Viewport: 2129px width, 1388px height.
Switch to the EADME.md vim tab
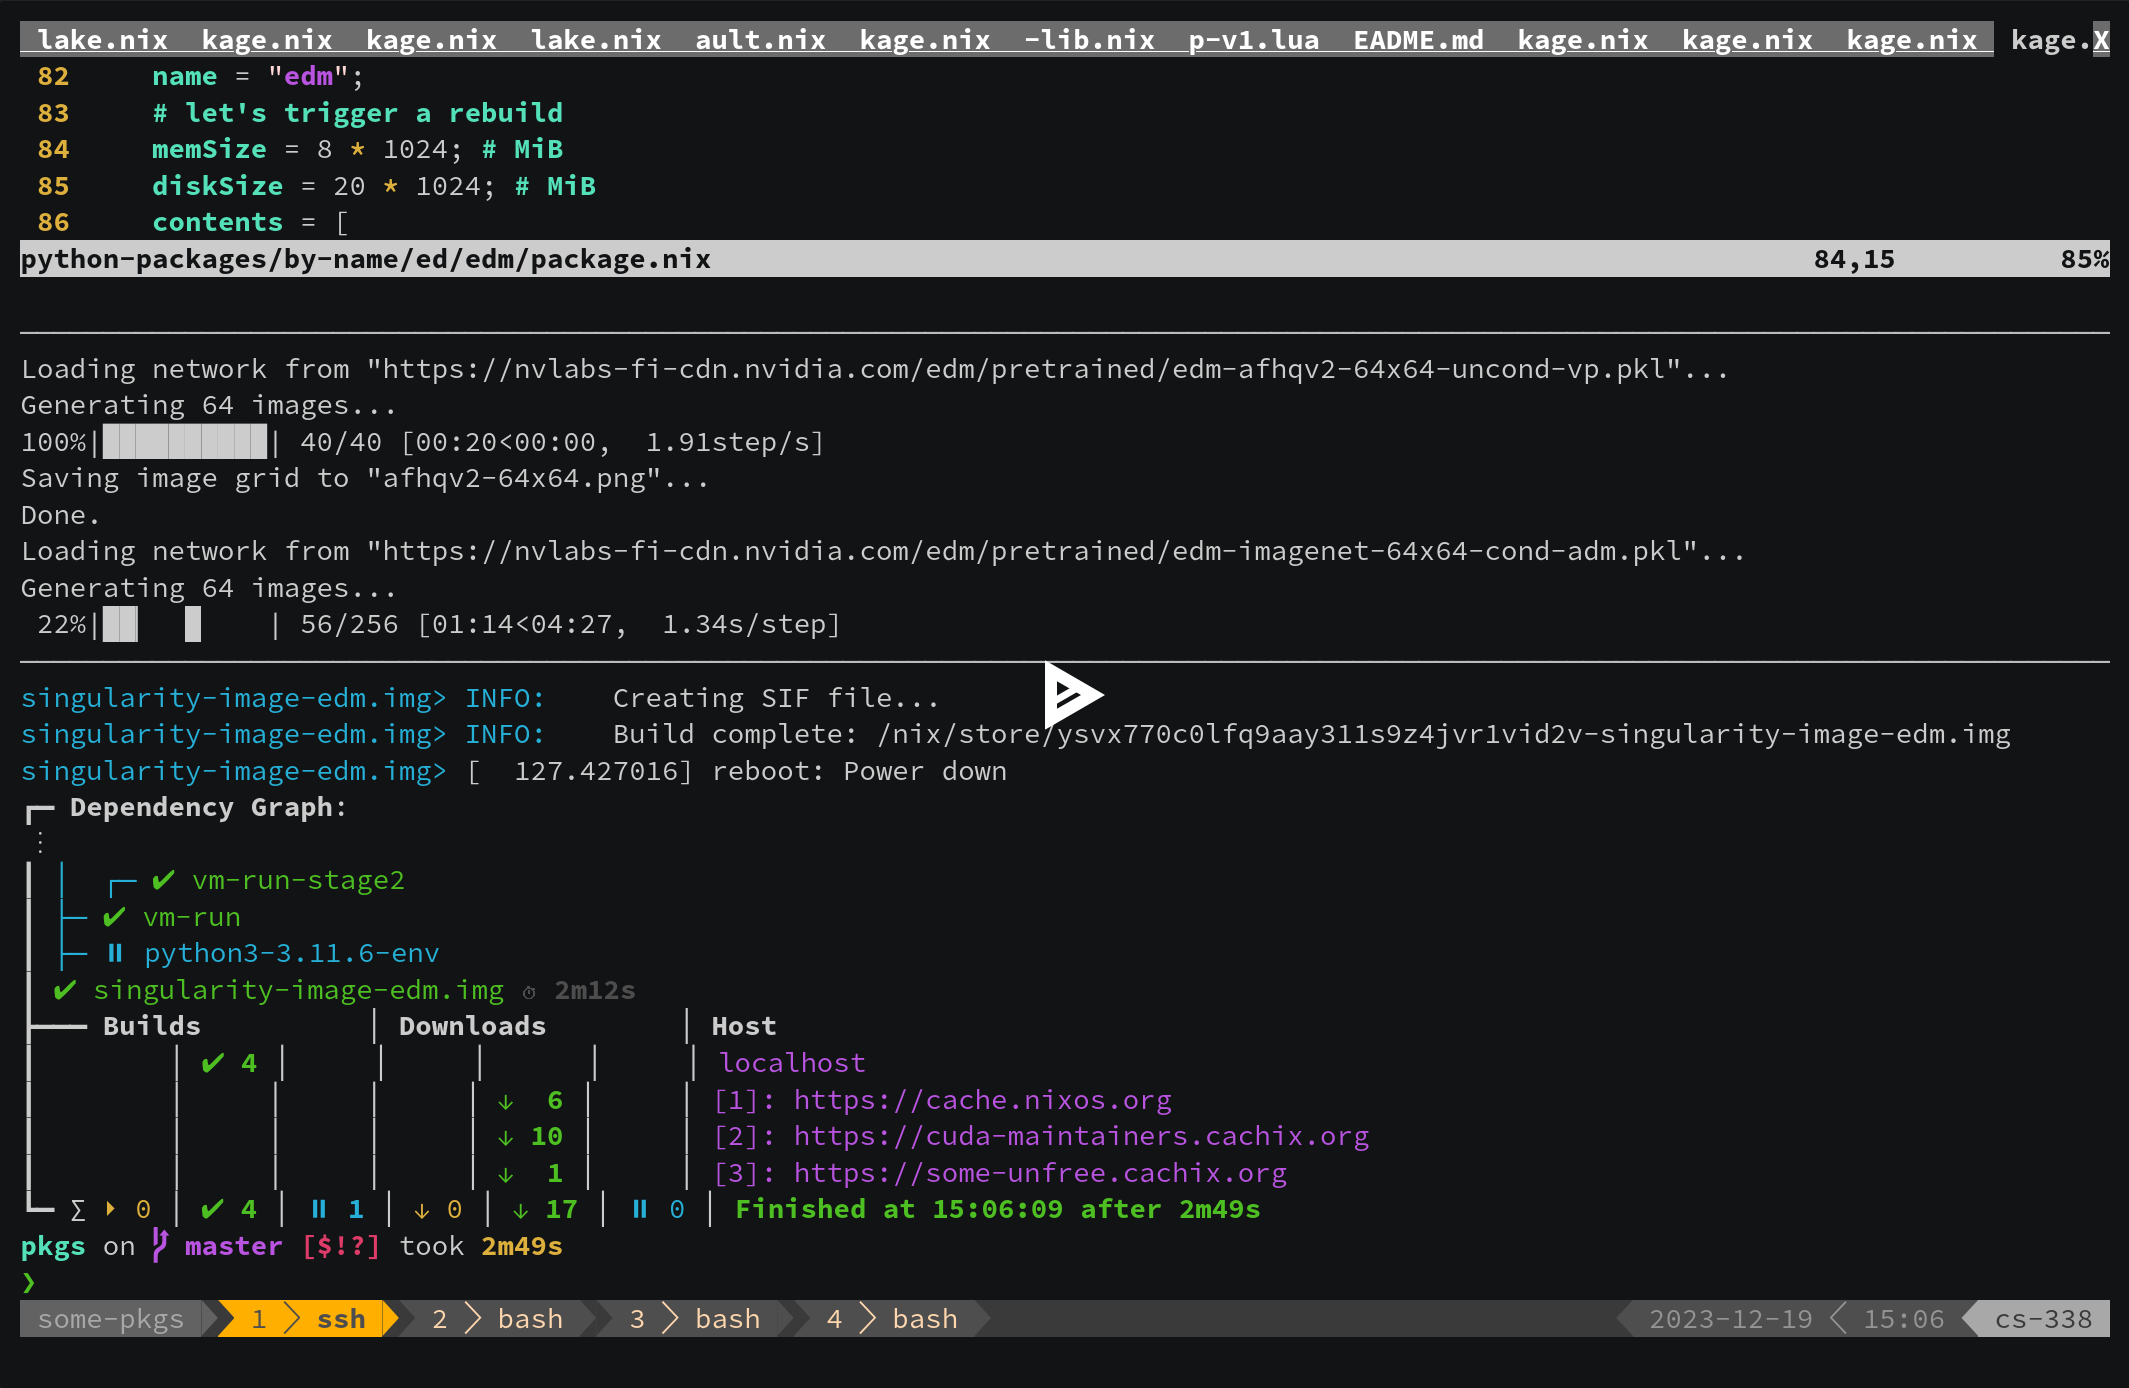(x=1417, y=40)
